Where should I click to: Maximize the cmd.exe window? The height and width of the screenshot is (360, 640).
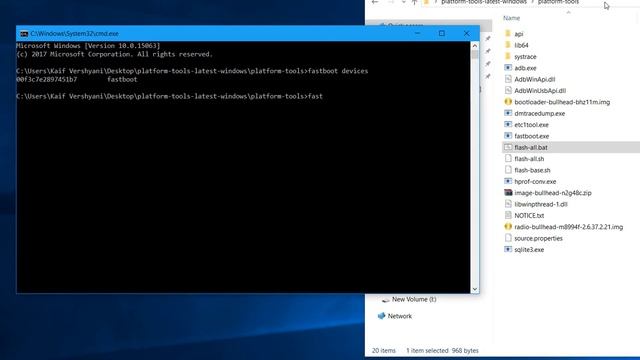tap(442, 33)
